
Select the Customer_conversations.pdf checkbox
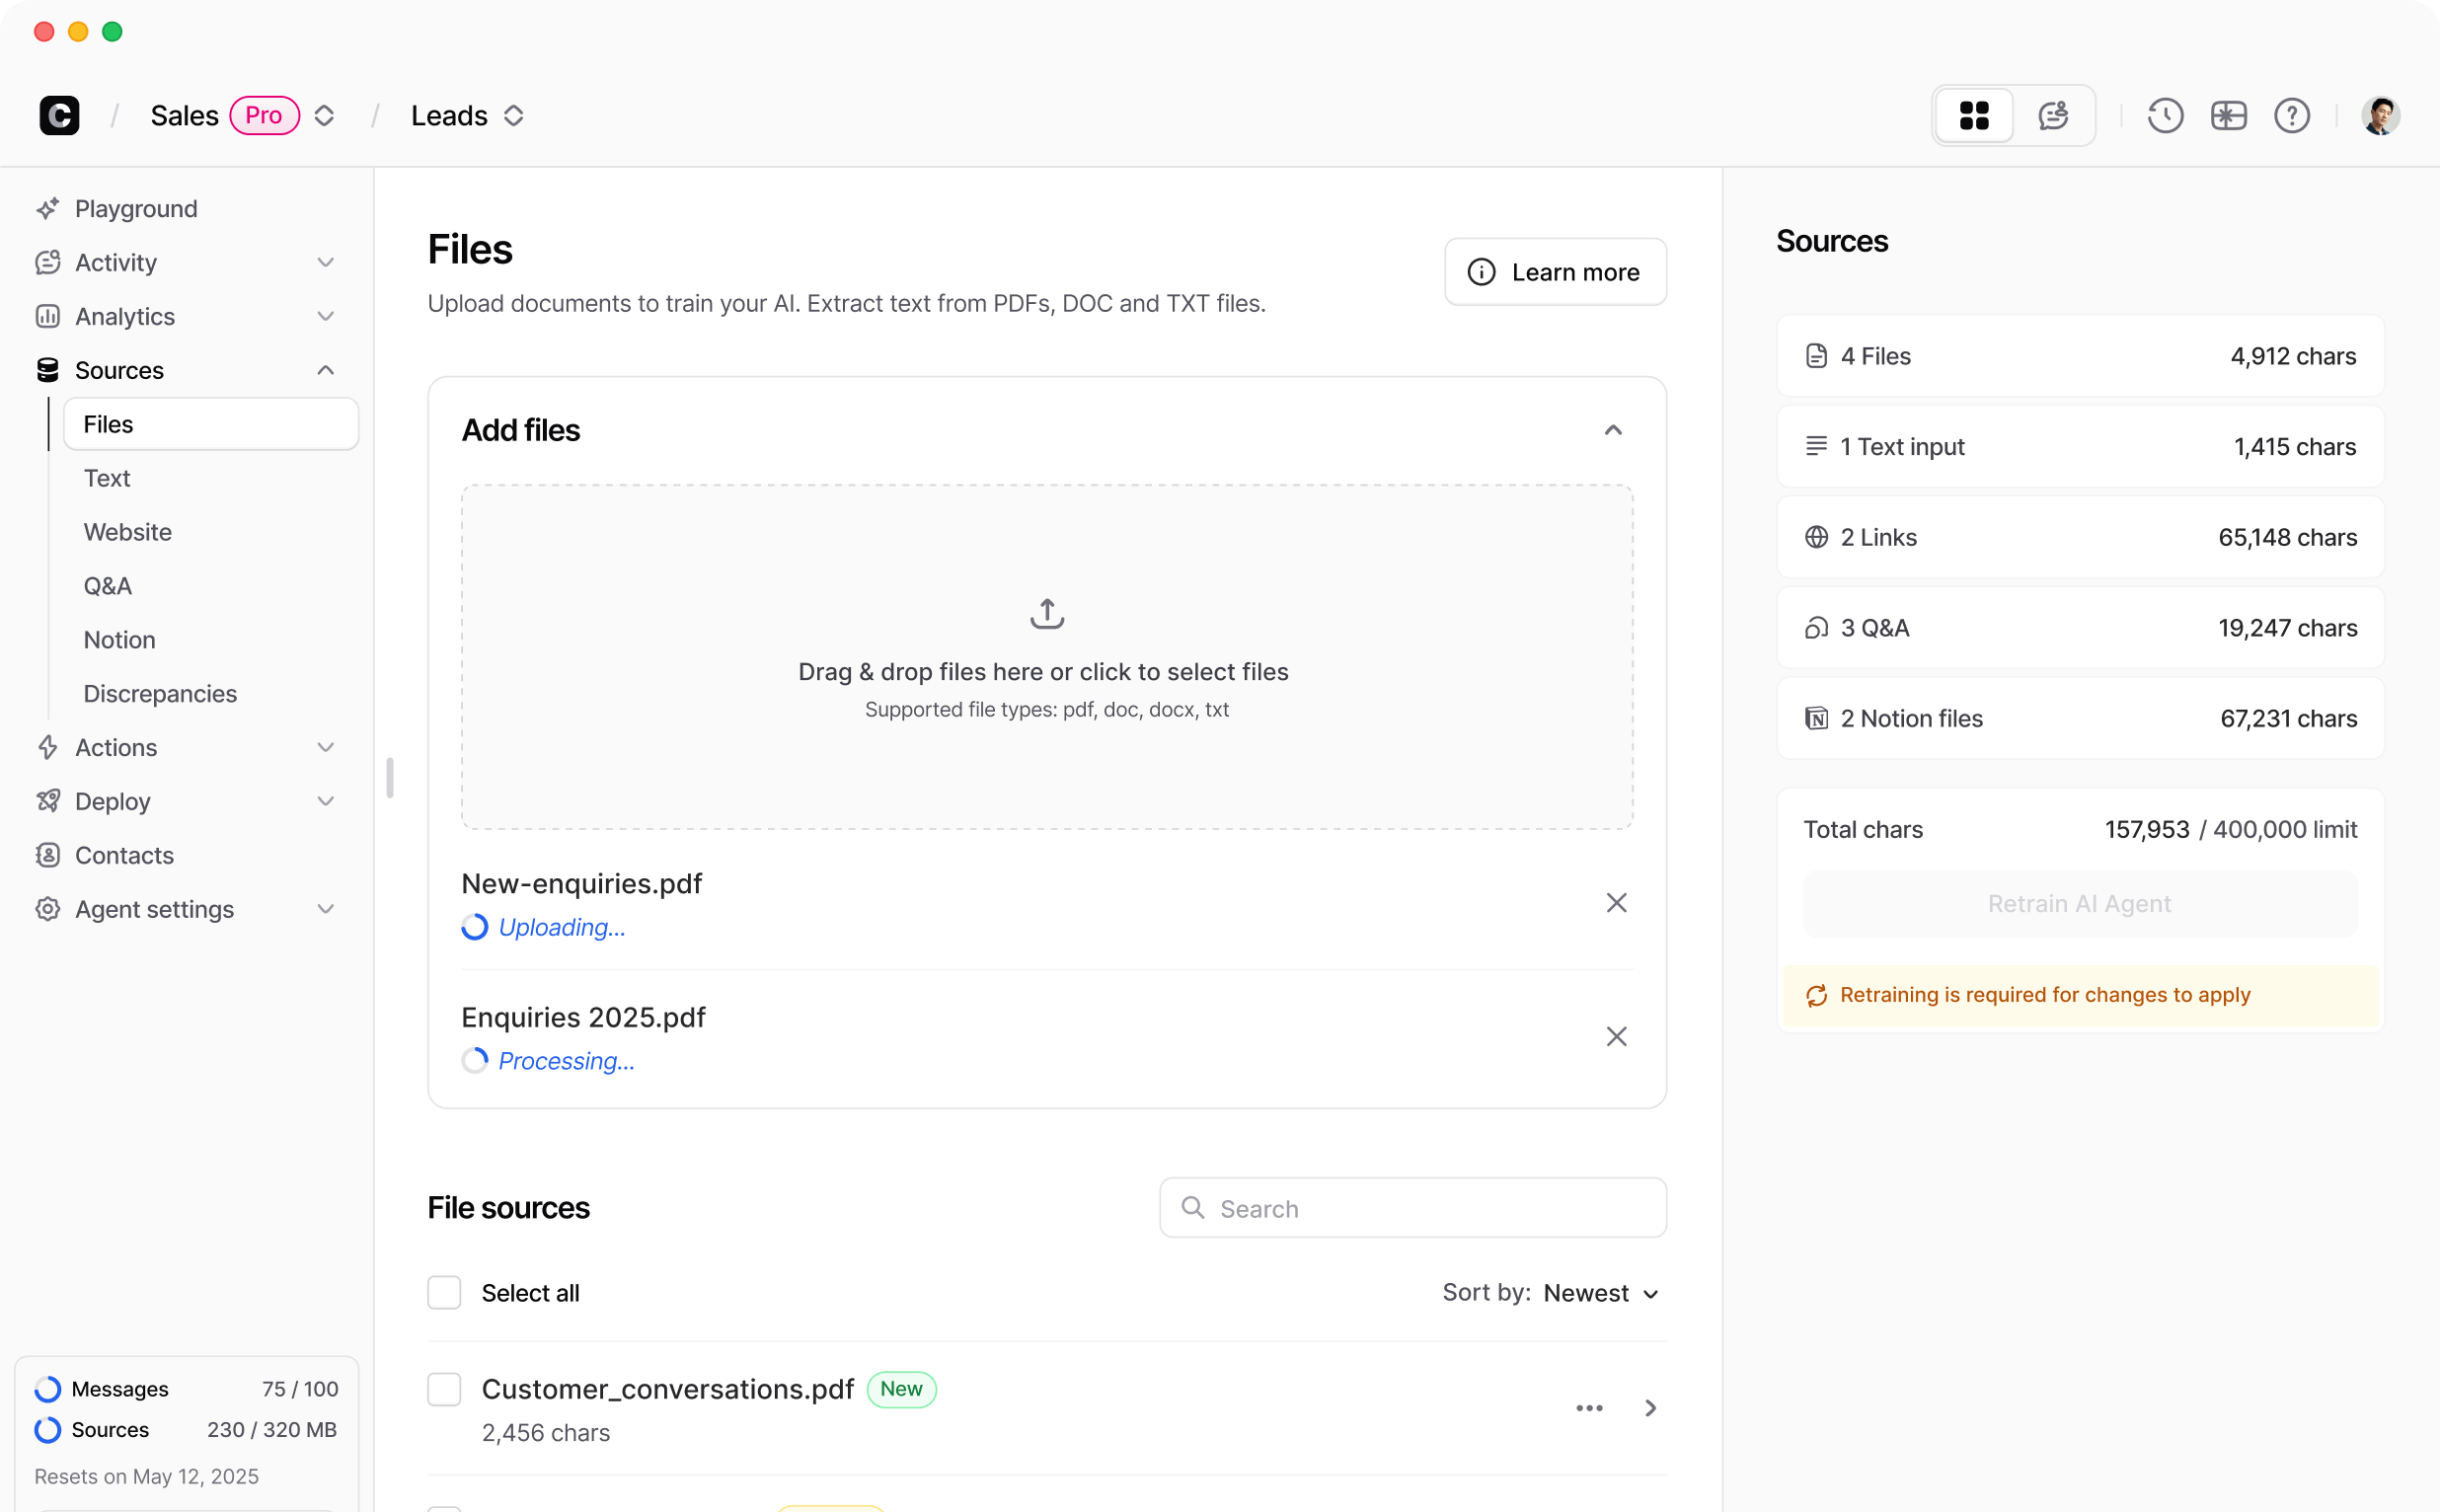444,1389
